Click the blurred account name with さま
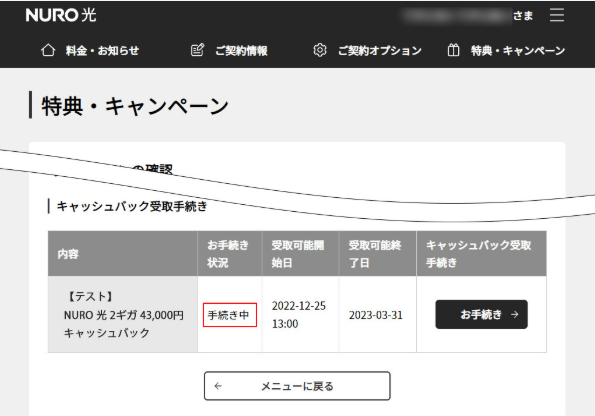This screenshot has height=416, width=595. click(x=466, y=16)
